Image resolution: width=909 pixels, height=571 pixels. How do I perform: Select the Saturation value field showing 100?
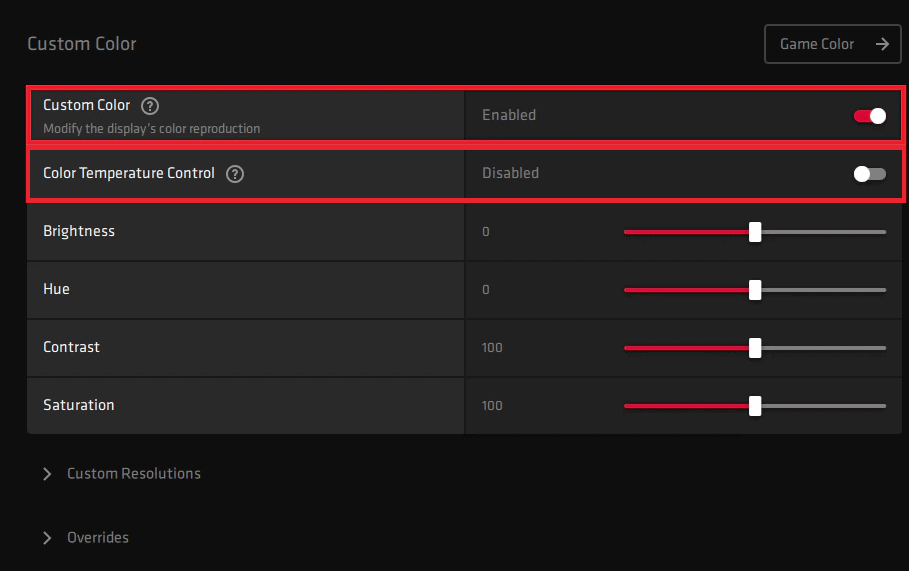tap(492, 406)
